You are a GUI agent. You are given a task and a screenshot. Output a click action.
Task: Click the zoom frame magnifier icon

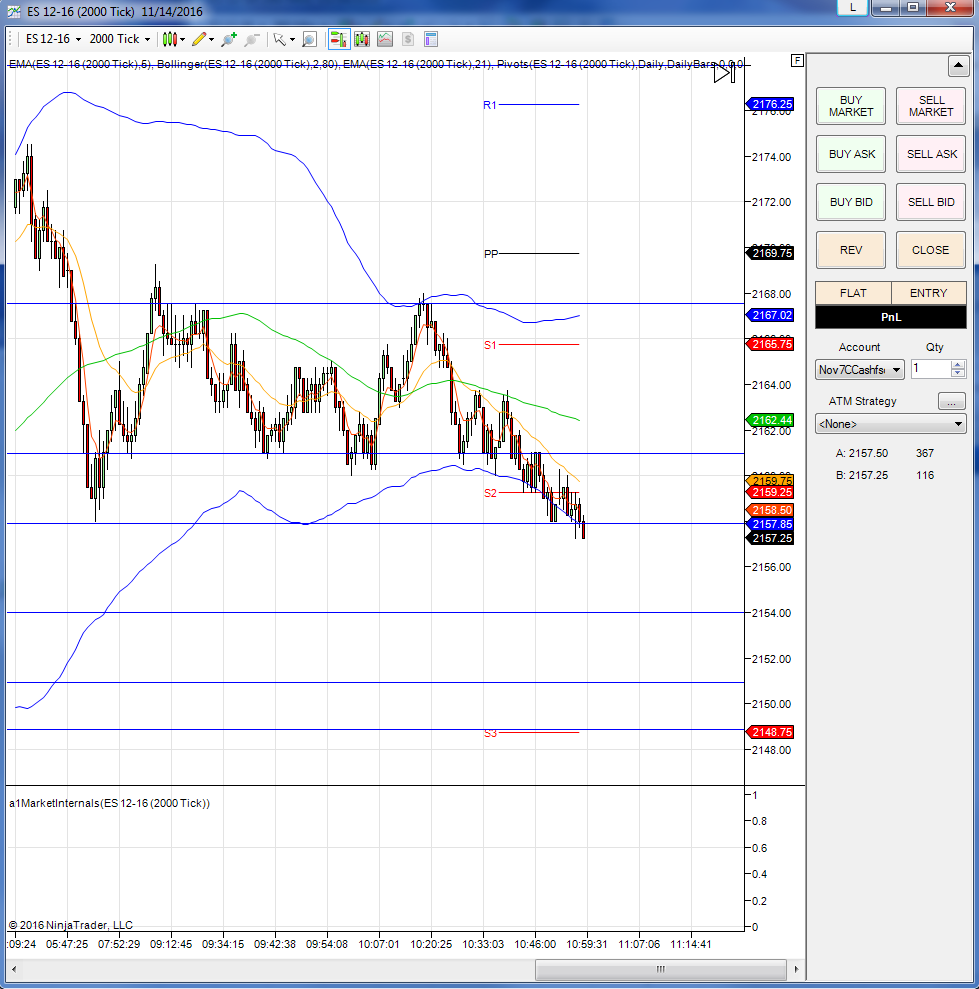click(309, 39)
